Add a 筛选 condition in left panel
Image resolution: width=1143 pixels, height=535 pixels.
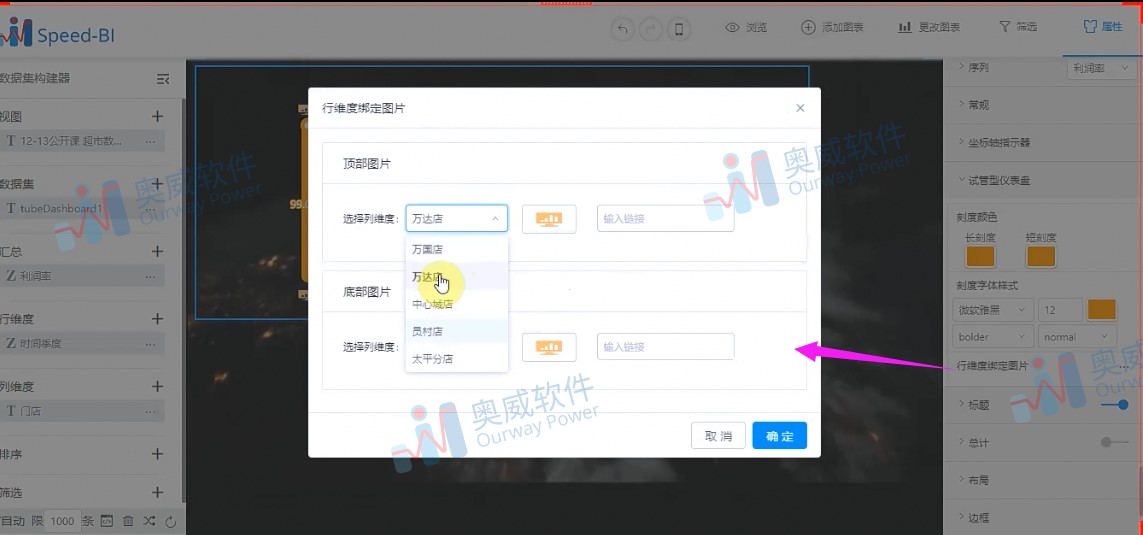coord(157,493)
